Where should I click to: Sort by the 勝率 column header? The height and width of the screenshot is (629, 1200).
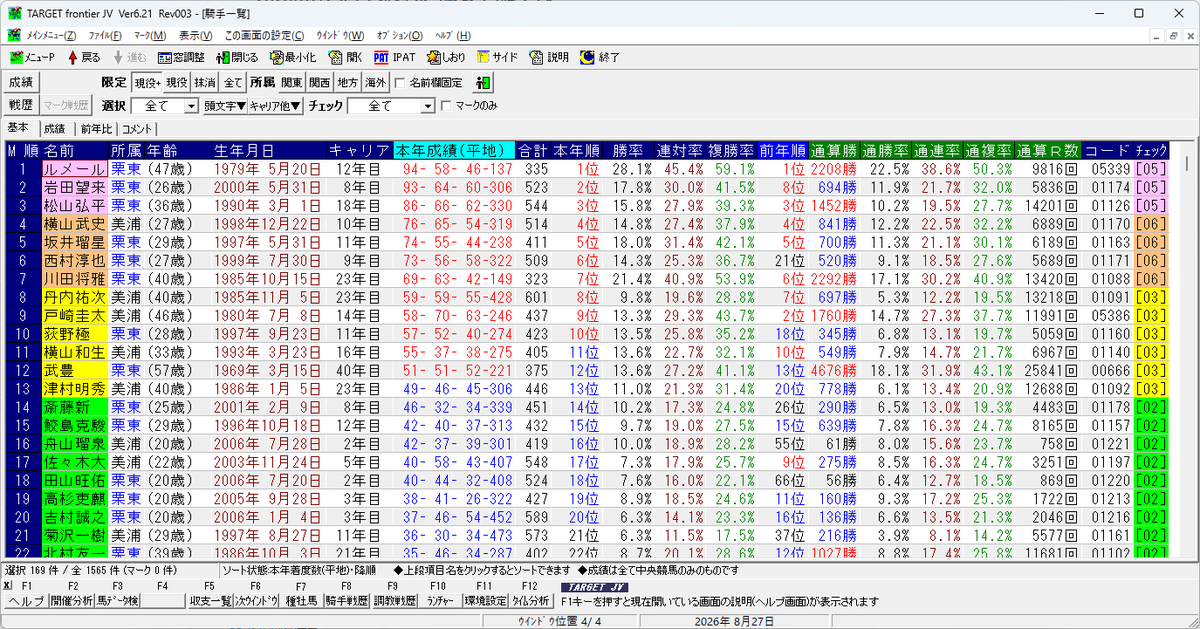[628, 151]
